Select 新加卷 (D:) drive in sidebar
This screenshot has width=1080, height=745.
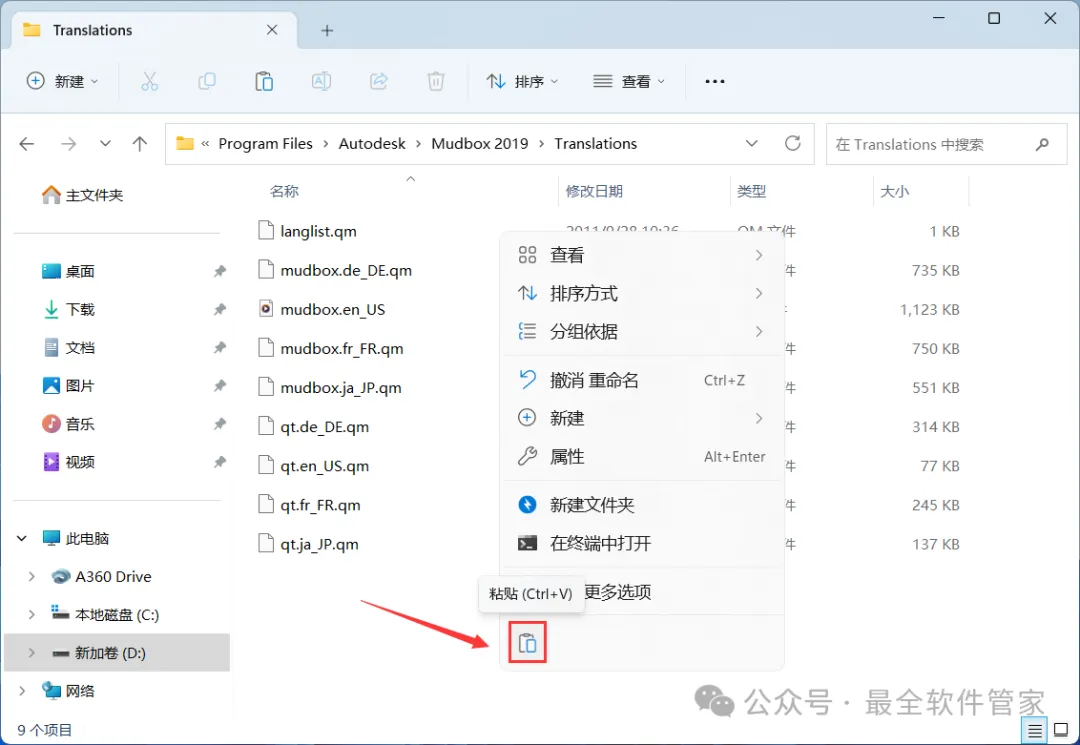(x=117, y=653)
